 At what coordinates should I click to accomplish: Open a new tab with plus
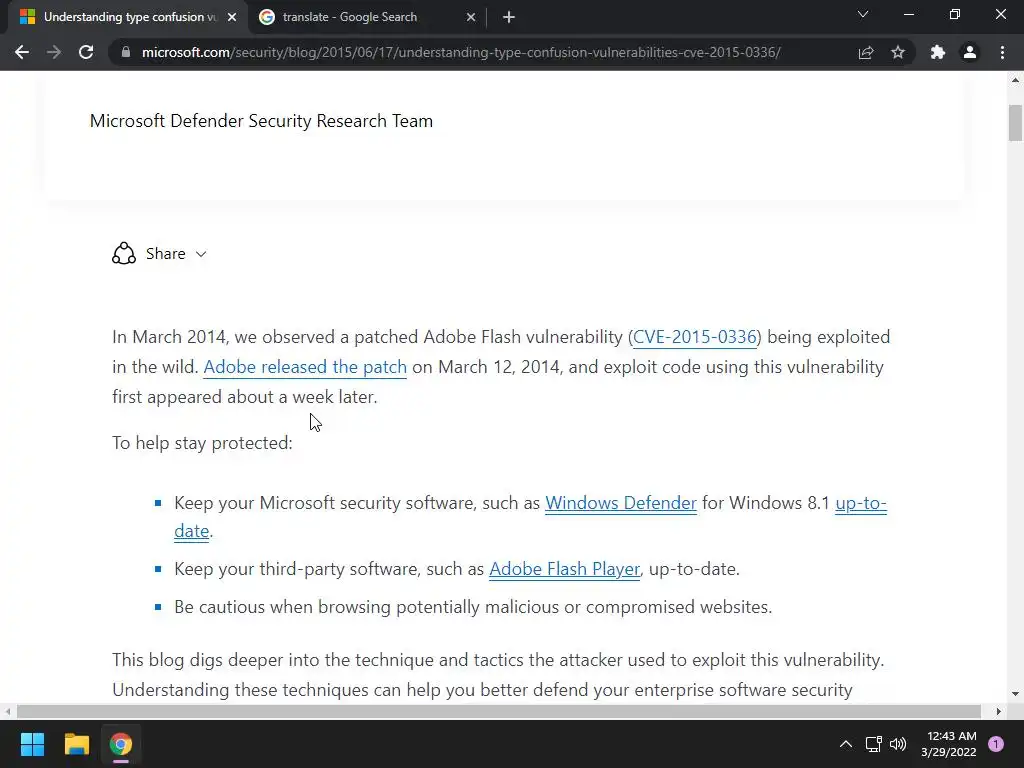(x=509, y=18)
